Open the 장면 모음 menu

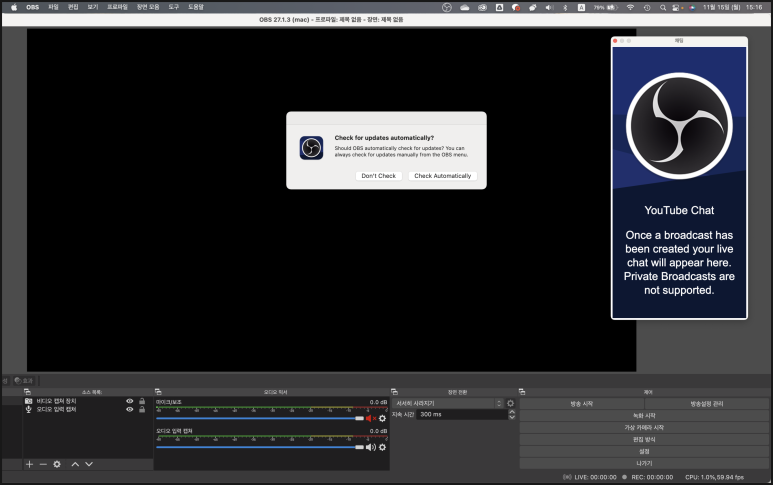pyautogui.click(x=148, y=7)
